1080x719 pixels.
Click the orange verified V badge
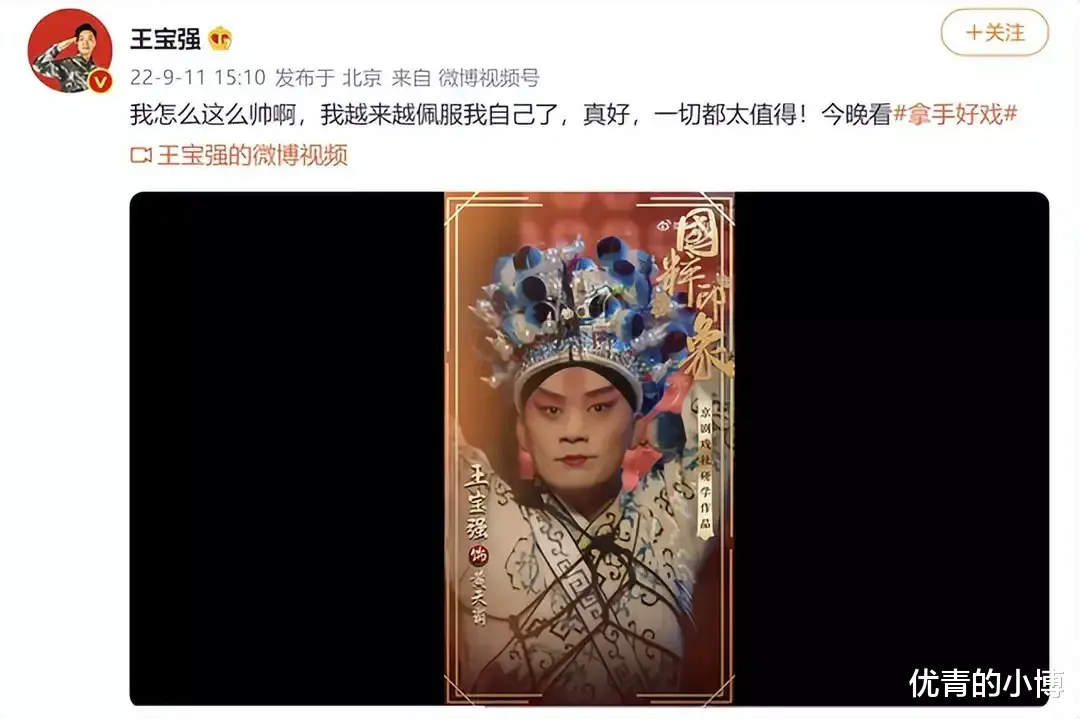pos(101,82)
